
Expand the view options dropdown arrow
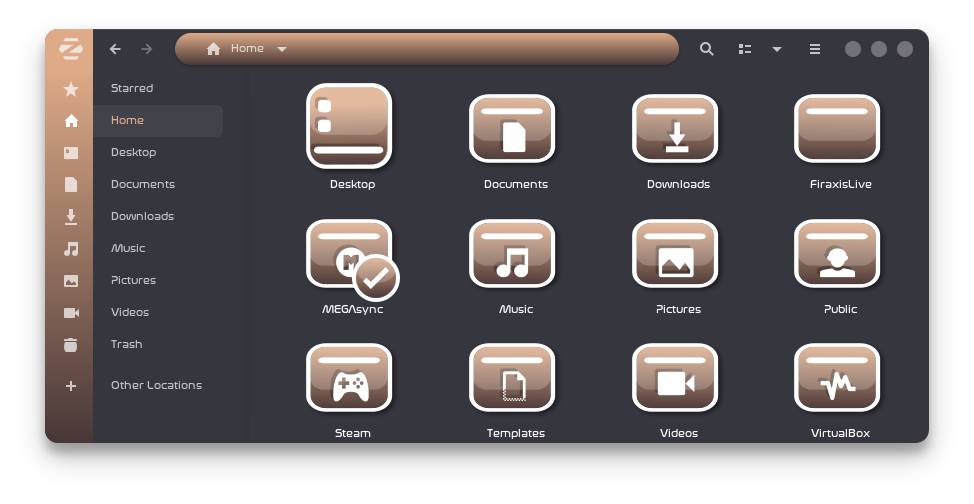776,49
